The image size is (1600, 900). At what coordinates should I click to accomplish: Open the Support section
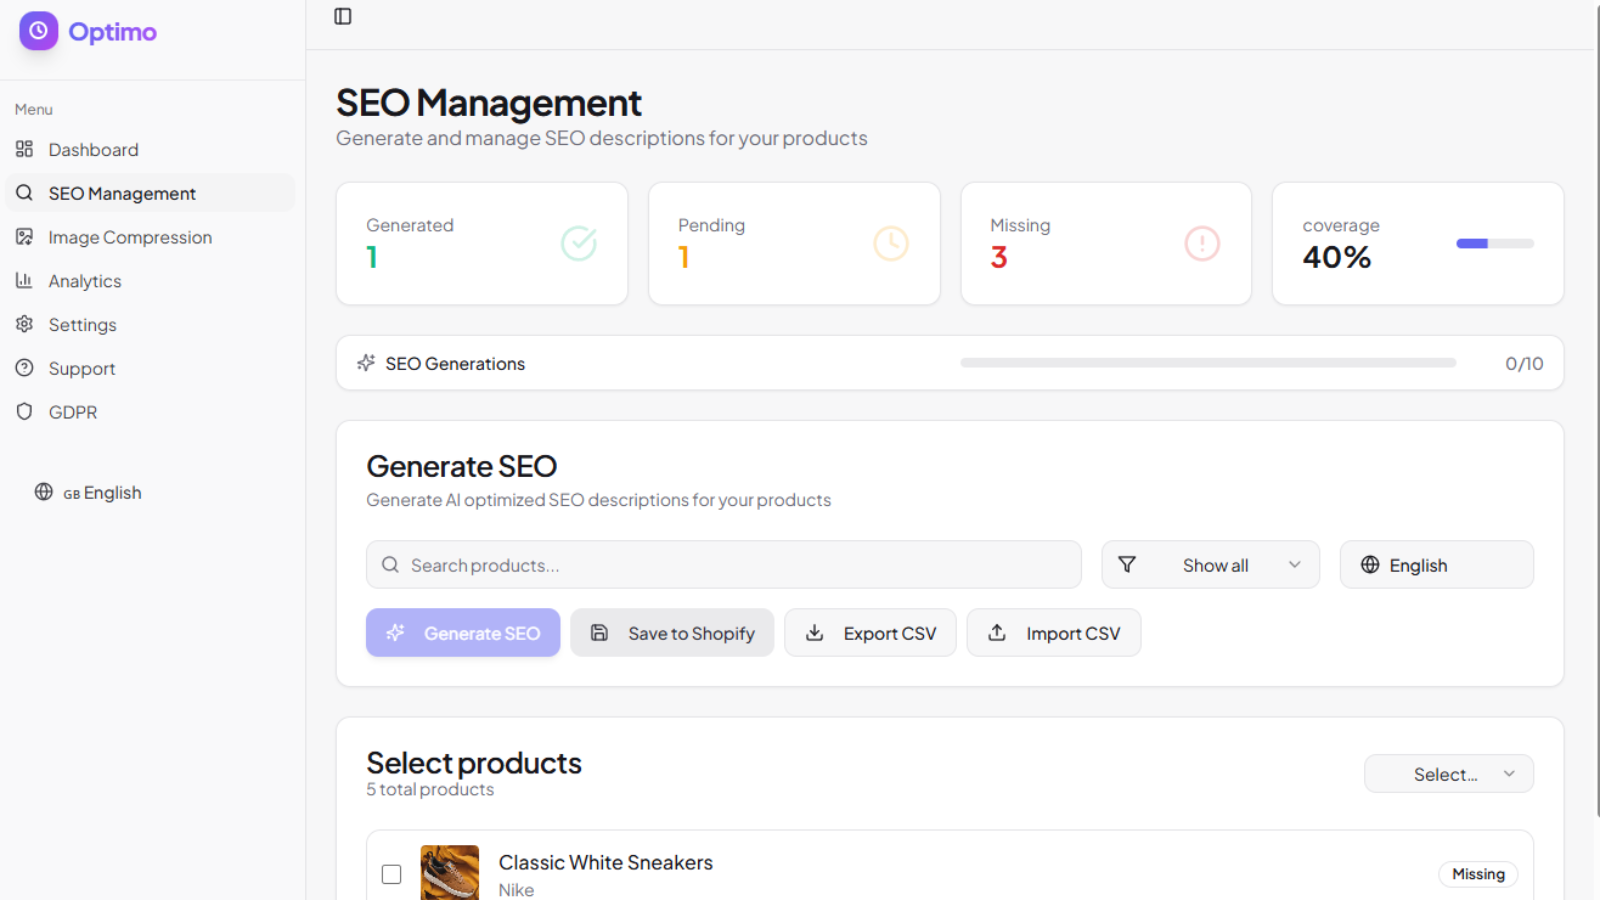[81, 368]
